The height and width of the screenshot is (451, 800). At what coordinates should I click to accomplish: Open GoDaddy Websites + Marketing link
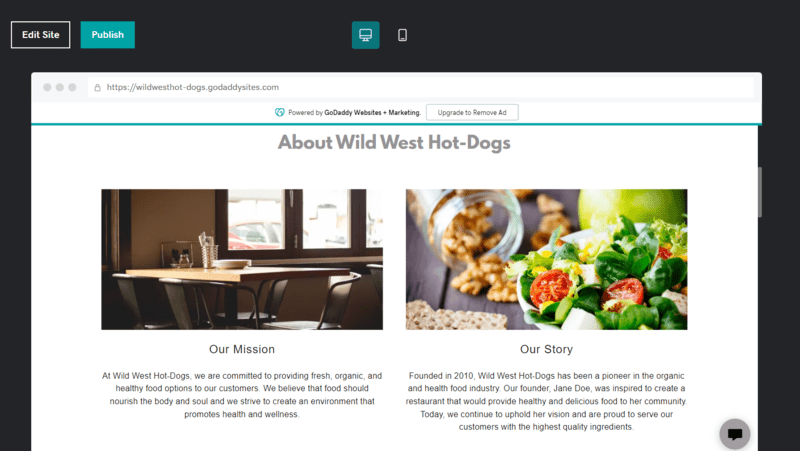click(372, 112)
